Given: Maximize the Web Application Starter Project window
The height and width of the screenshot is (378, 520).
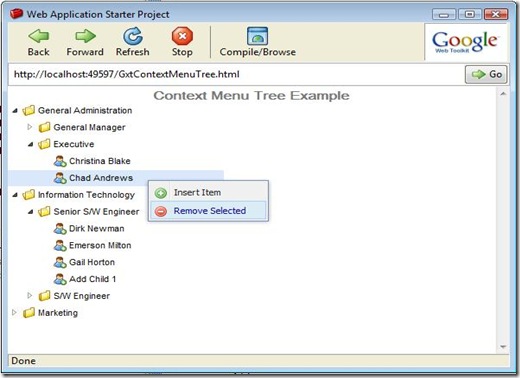Looking at the screenshot, I should 470,14.
